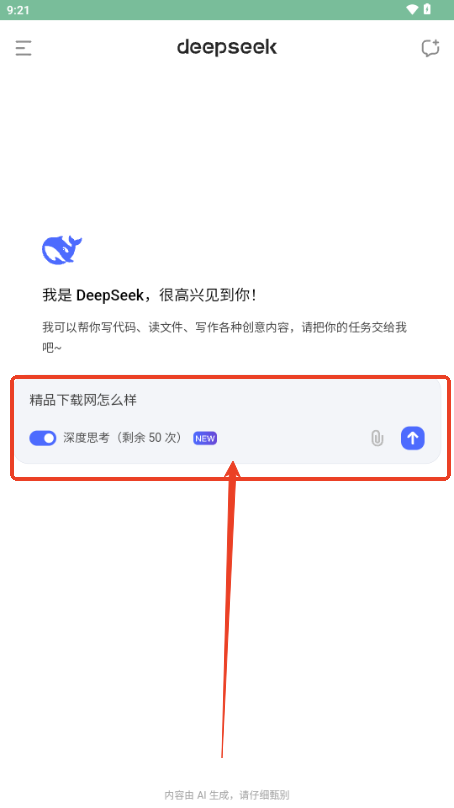Click the red arrowhead below the input box

pos(233,470)
